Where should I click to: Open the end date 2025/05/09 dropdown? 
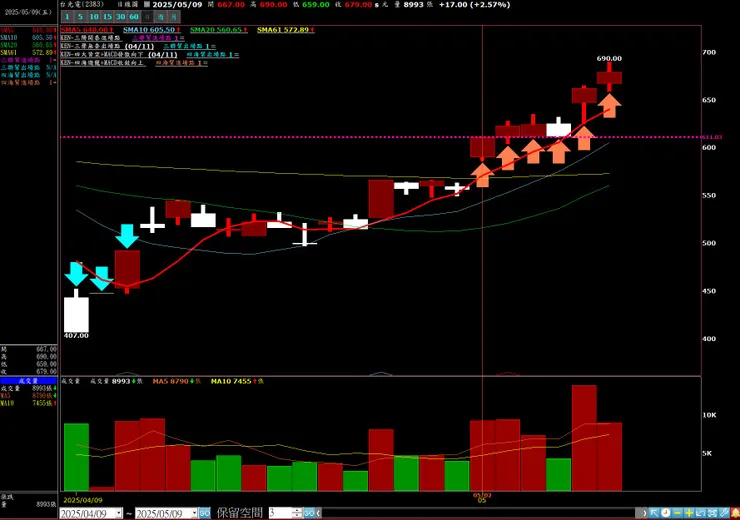pos(194,513)
